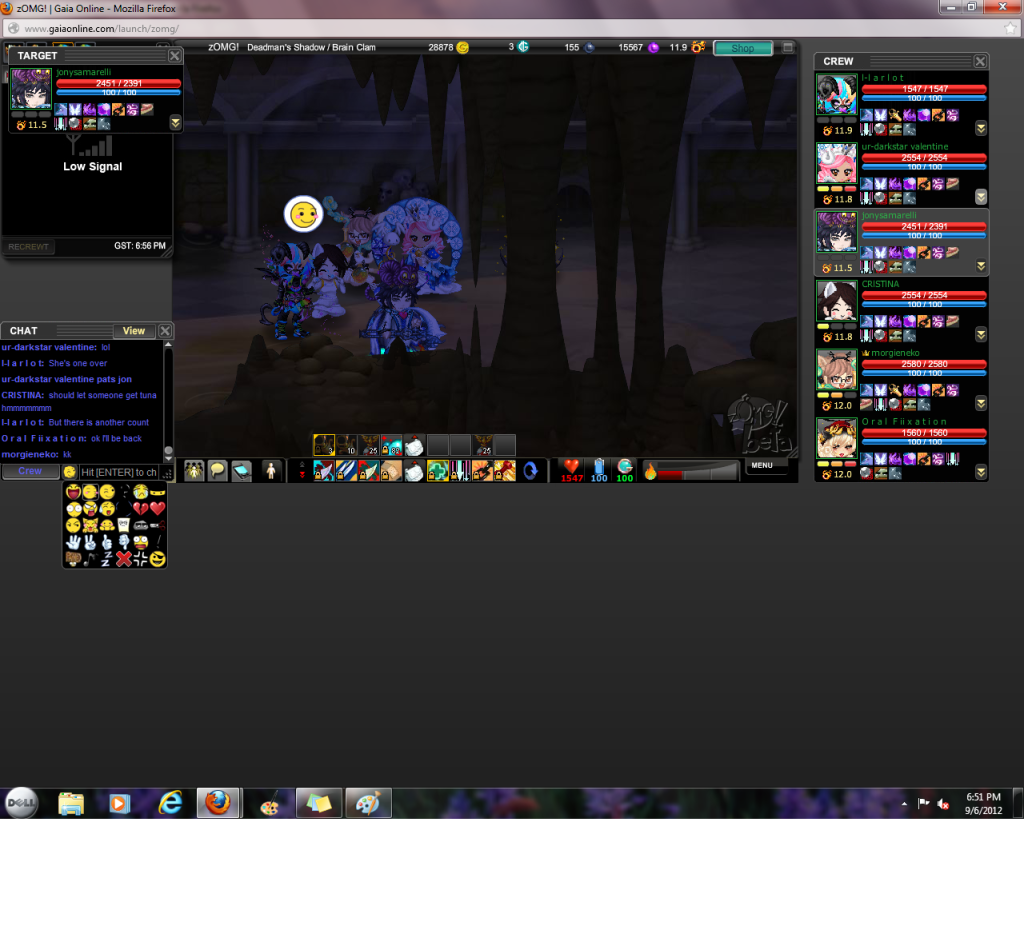Click the gold coin icon beside 28878
The height and width of the screenshot is (934, 1024).
[462, 47]
